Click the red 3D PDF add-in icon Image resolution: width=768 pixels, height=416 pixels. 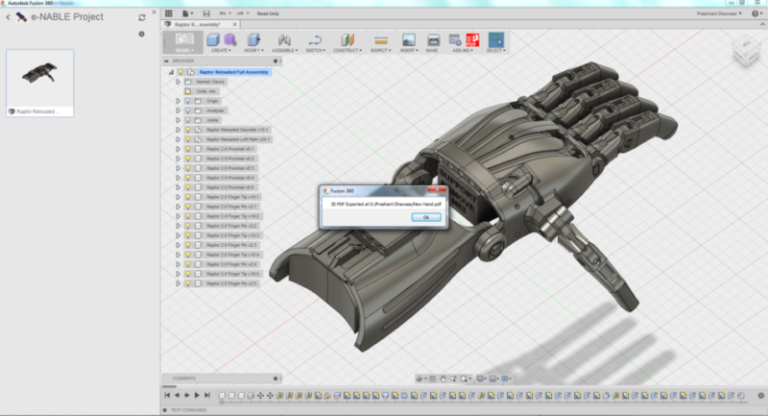coord(473,40)
